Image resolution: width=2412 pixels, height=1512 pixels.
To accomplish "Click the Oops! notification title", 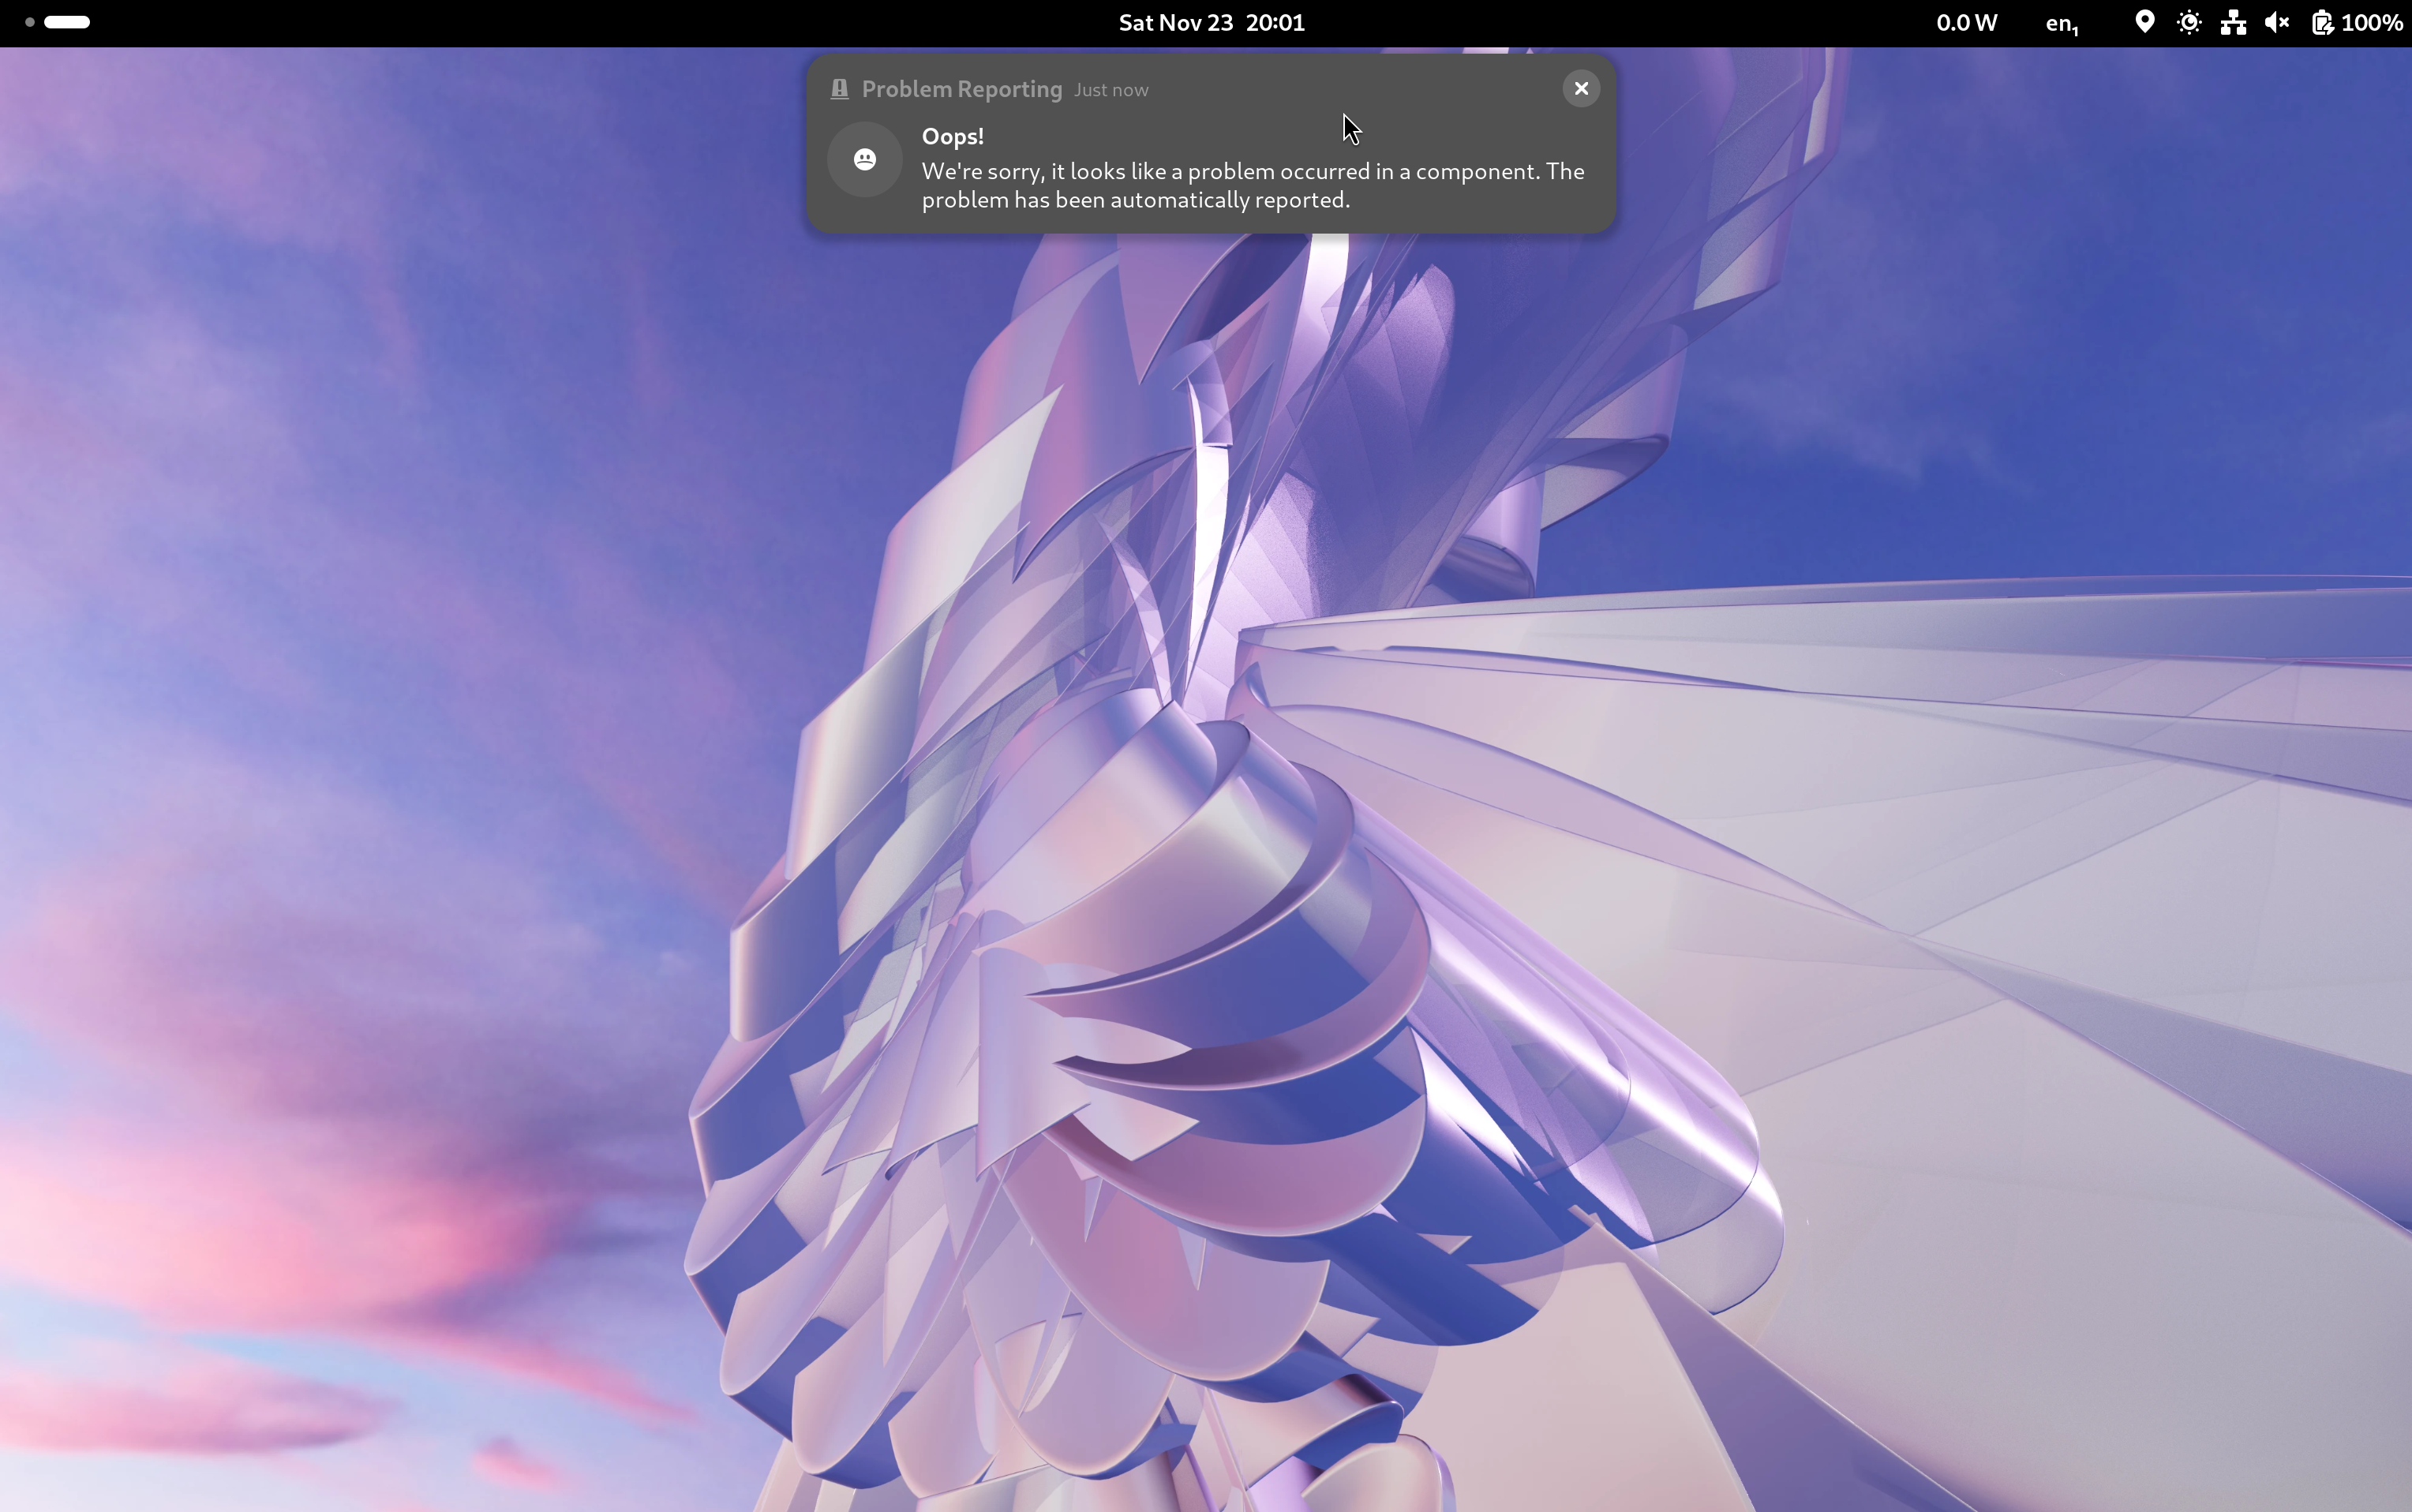I will click(952, 136).
